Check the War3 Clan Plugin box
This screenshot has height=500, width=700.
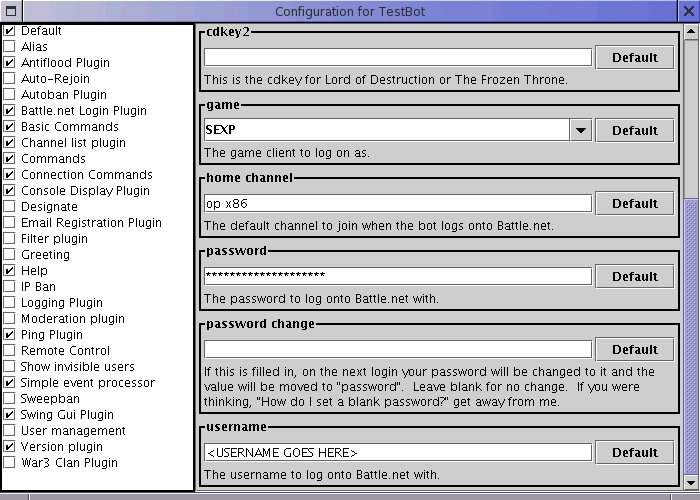(x=9, y=462)
